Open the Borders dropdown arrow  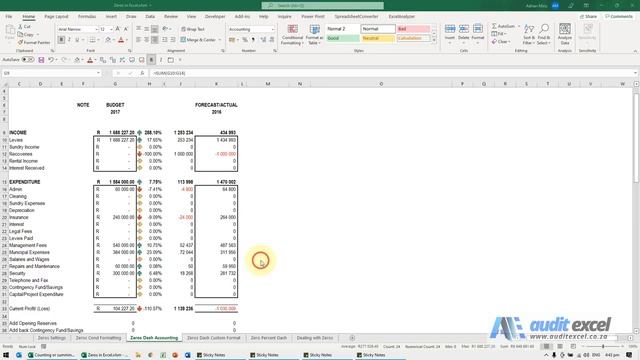click(99, 40)
